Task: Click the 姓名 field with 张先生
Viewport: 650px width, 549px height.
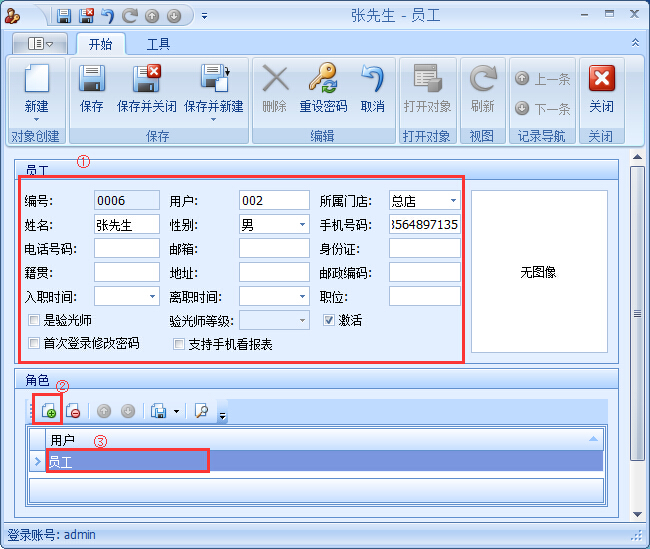Action: point(126,225)
